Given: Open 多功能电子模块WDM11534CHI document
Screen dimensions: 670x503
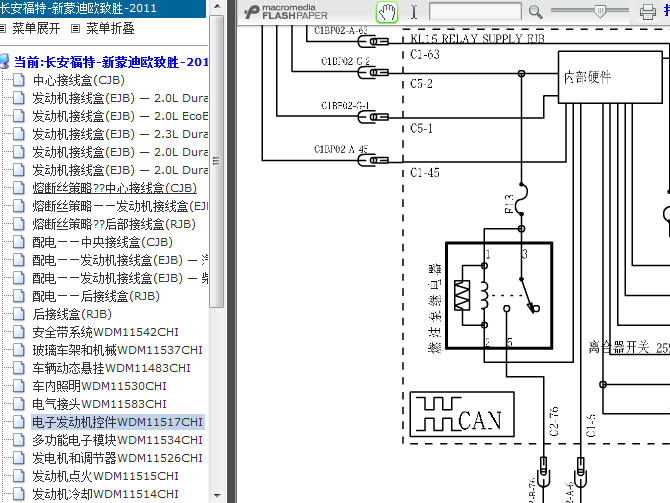Looking at the screenshot, I should pos(118,440).
